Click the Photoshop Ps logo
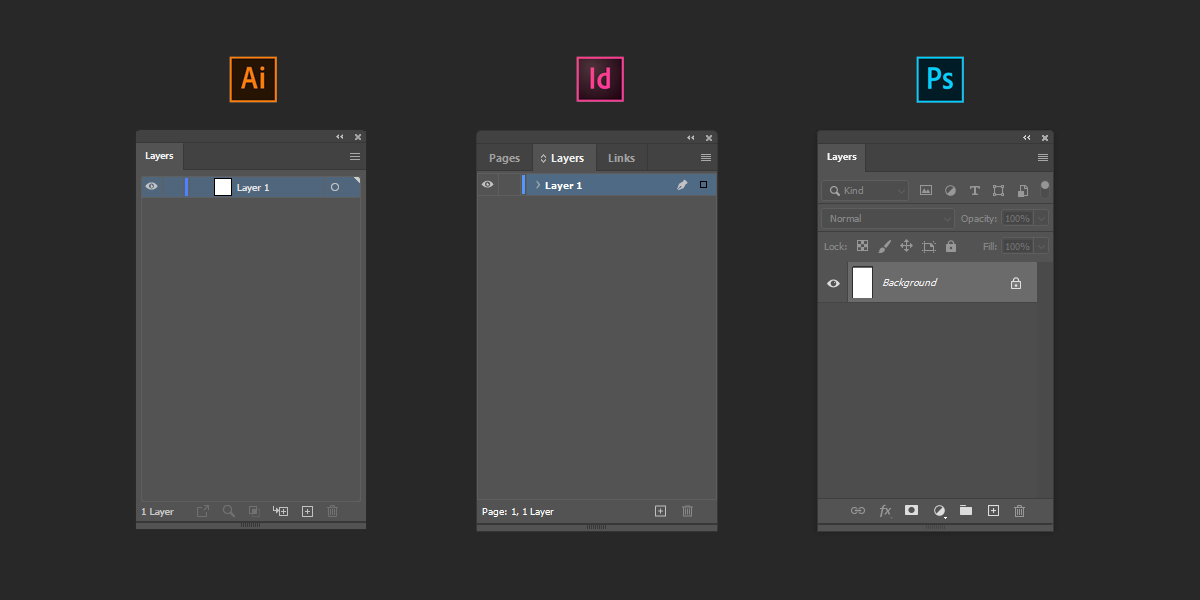This screenshot has width=1200, height=600. tap(940, 79)
